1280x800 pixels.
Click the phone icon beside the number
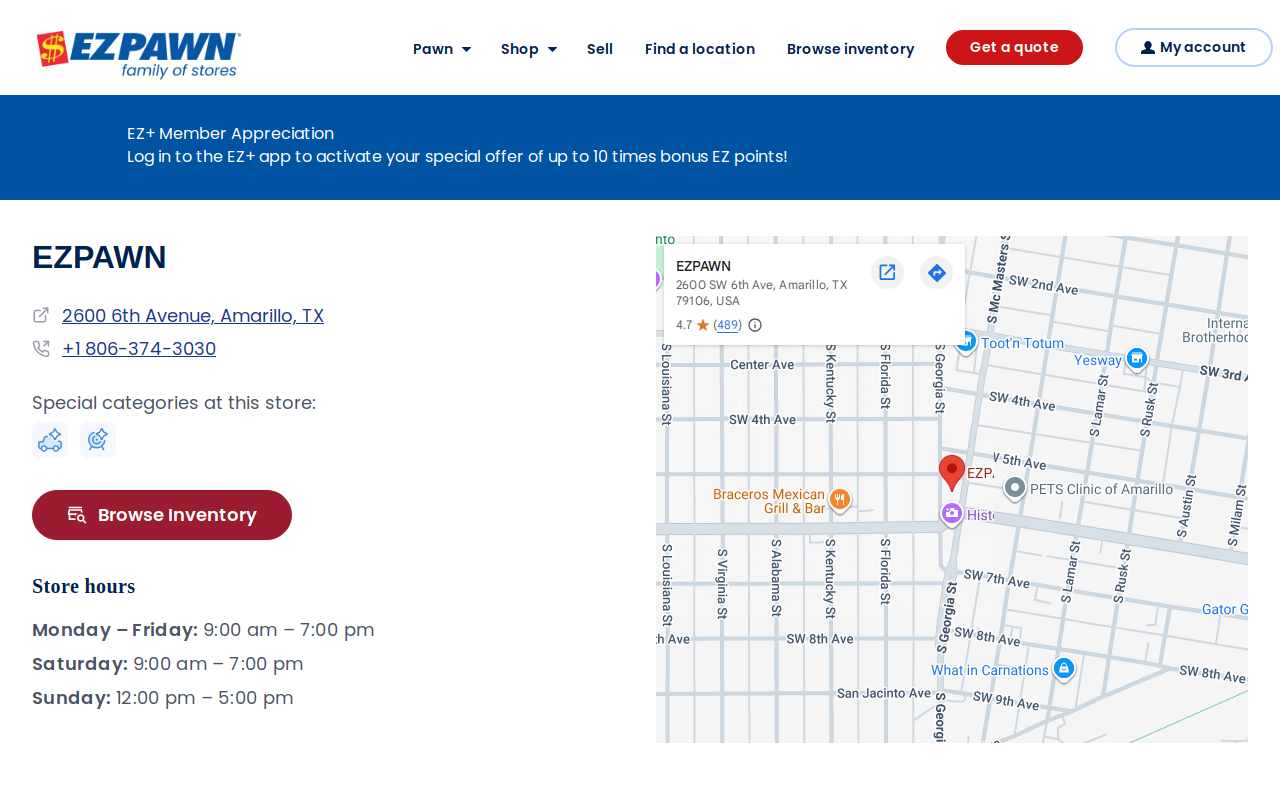pyautogui.click(x=41, y=348)
